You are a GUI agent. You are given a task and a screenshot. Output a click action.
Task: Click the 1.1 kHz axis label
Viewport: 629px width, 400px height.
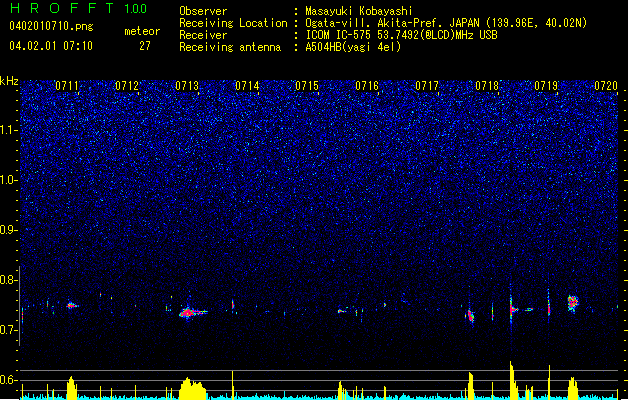[x=8, y=130]
